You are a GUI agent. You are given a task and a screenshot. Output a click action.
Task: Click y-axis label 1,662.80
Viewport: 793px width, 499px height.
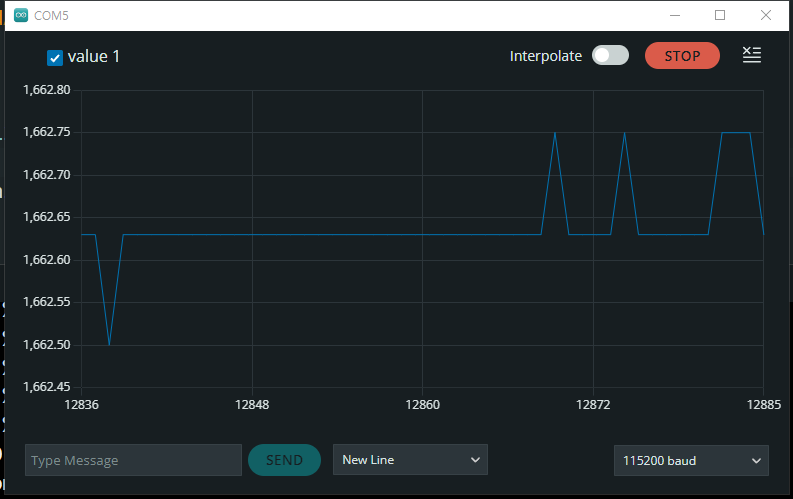click(x=47, y=90)
